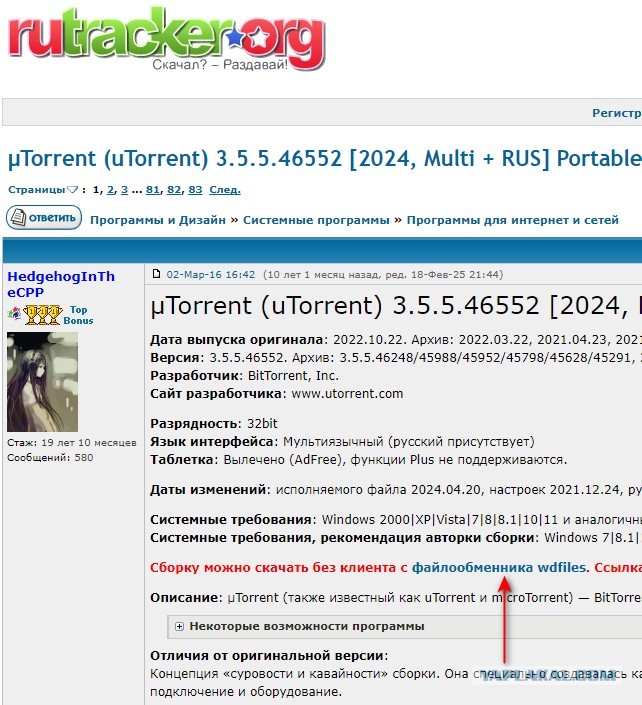Viewport: 642px width, 705px height.
Task: Select the 'Даты изменений' line
Action: click(x=396, y=489)
